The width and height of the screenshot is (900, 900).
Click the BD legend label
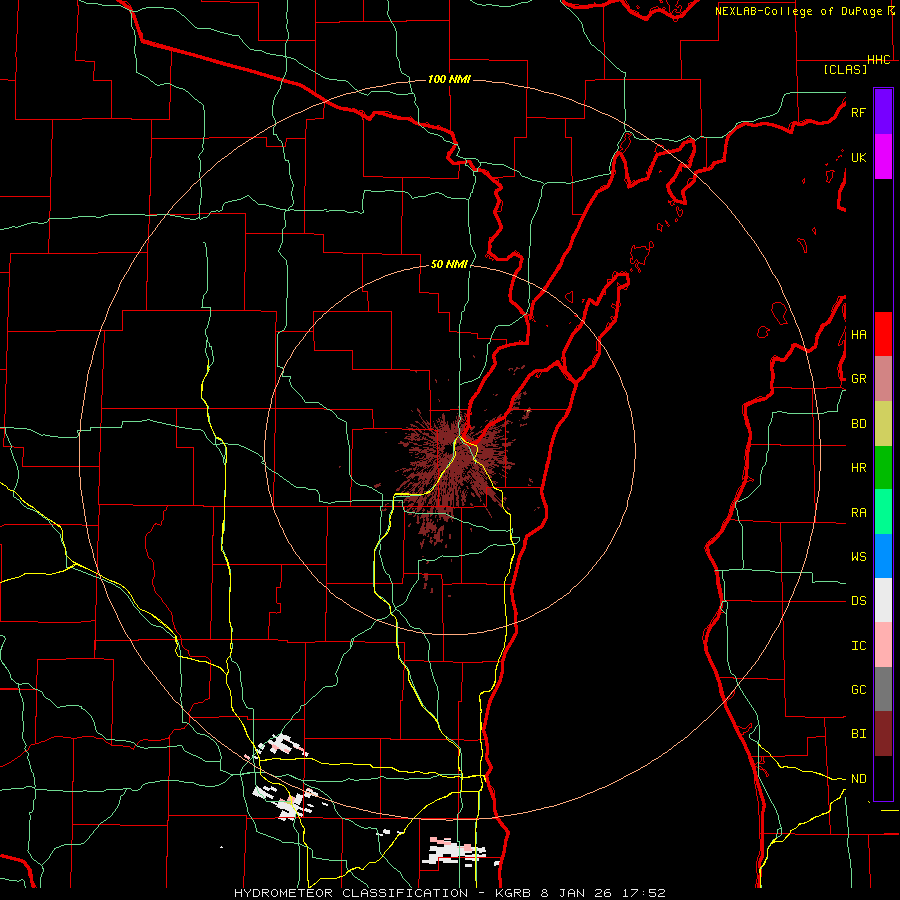(x=858, y=424)
